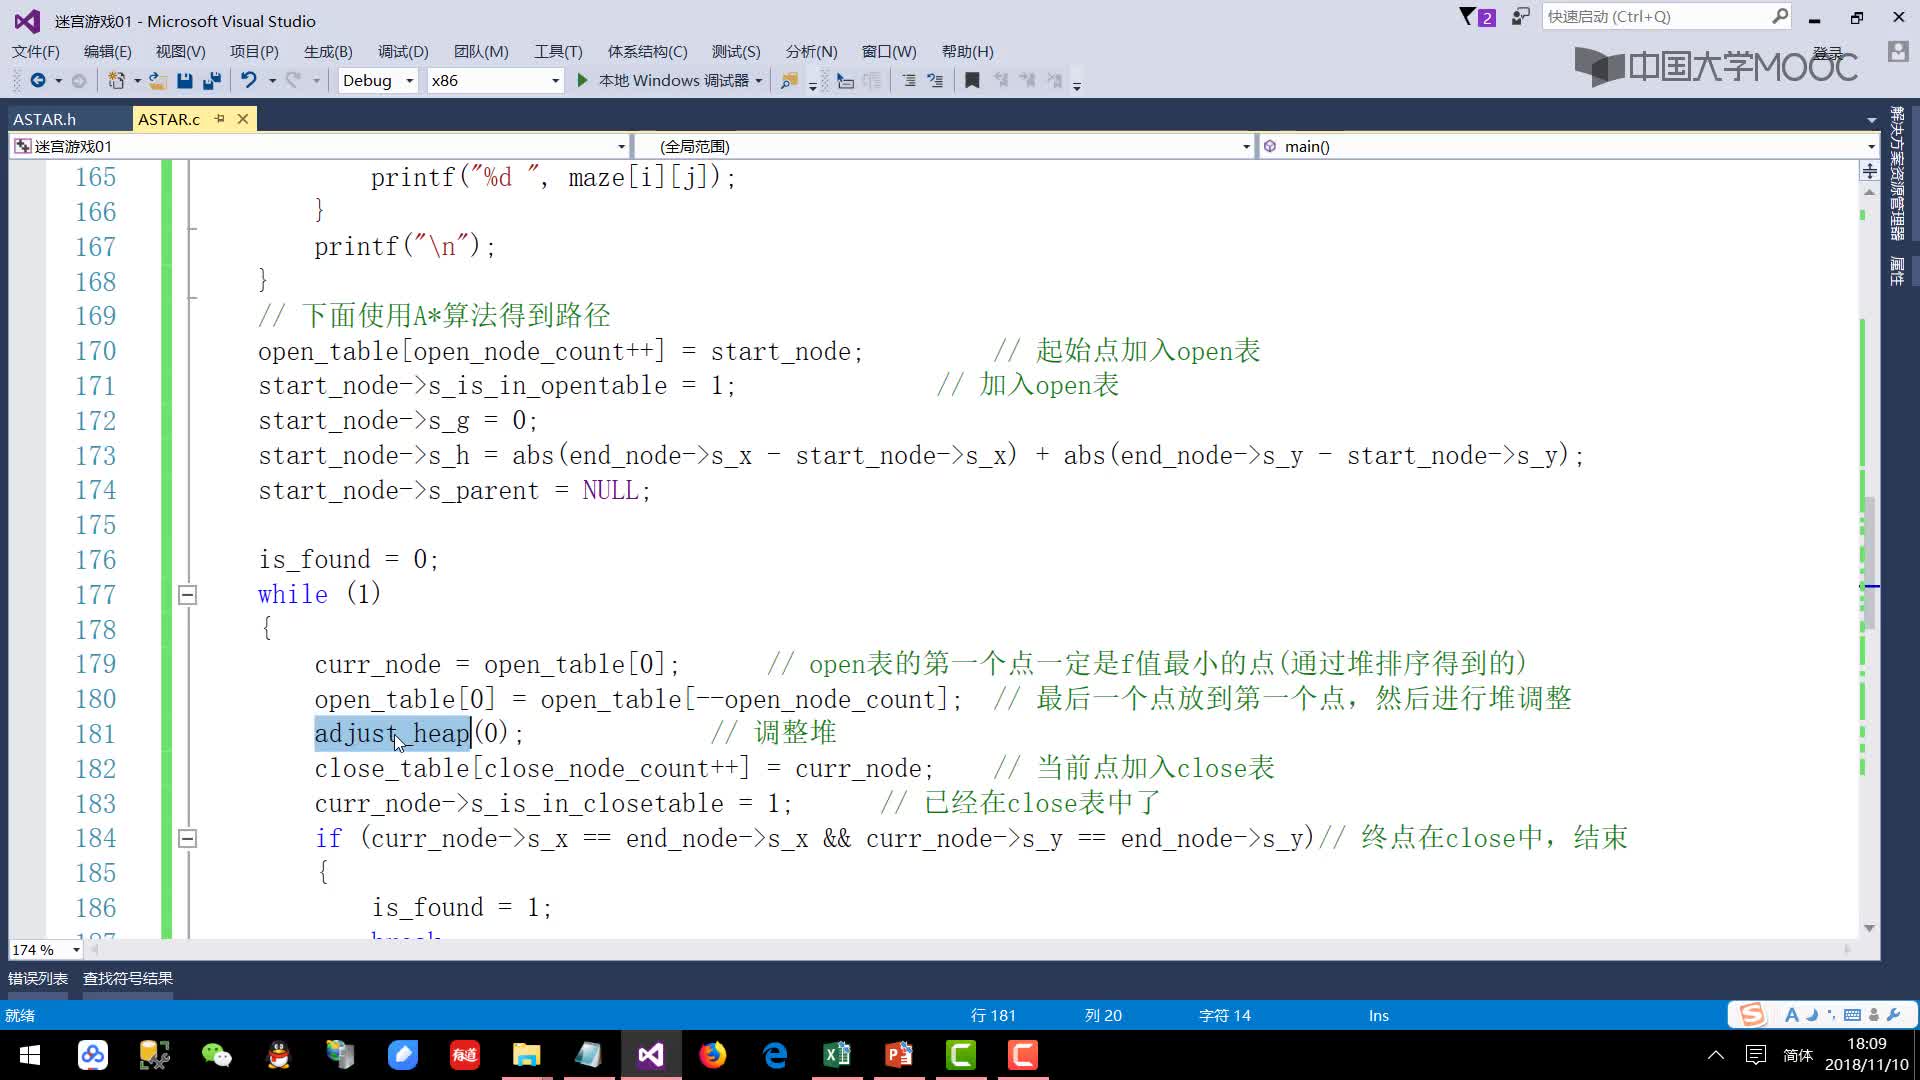The width and height of the screenshot is (1920, 1080).
Task: Click the horizontal scrollbar right arrow
Action: pyautogui.click(x=1848, y=949)
